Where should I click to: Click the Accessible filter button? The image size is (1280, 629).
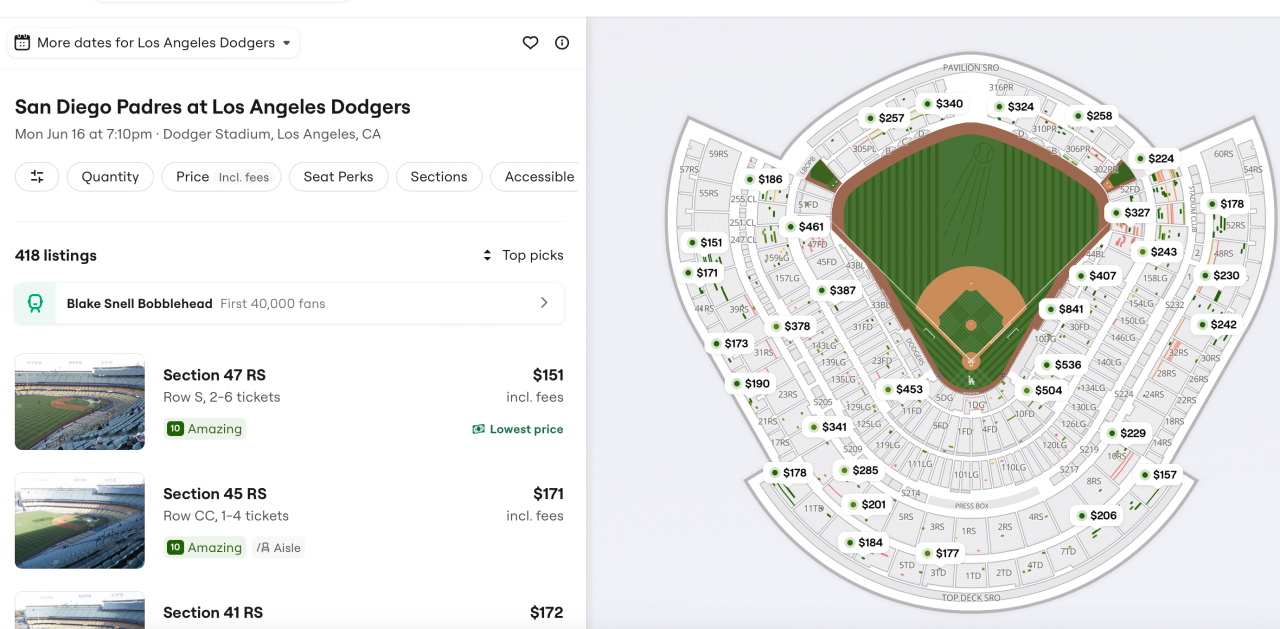coord(538,177)
